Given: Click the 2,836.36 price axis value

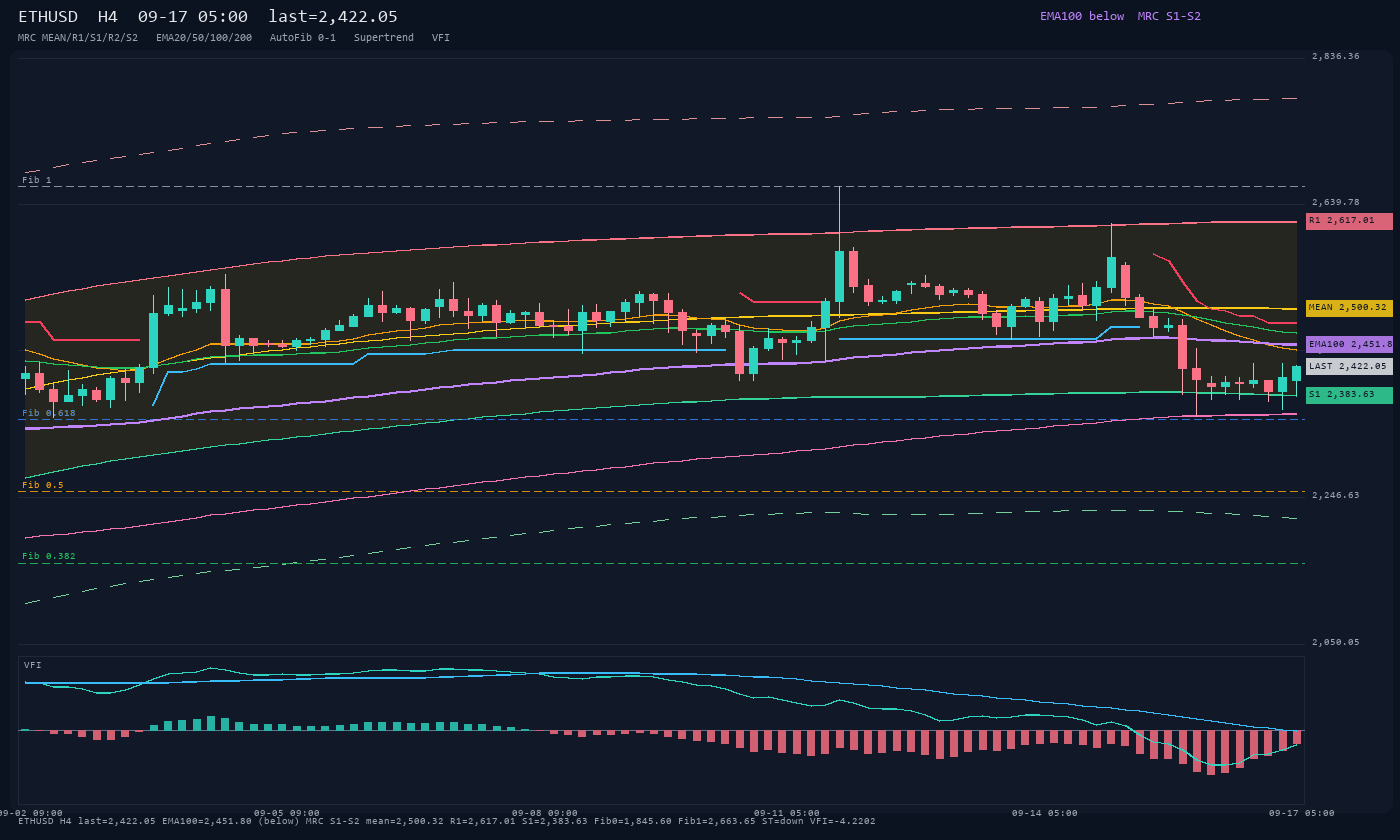Looking at the screenshot, I should pyautogui.click(x=1336, y=56).
